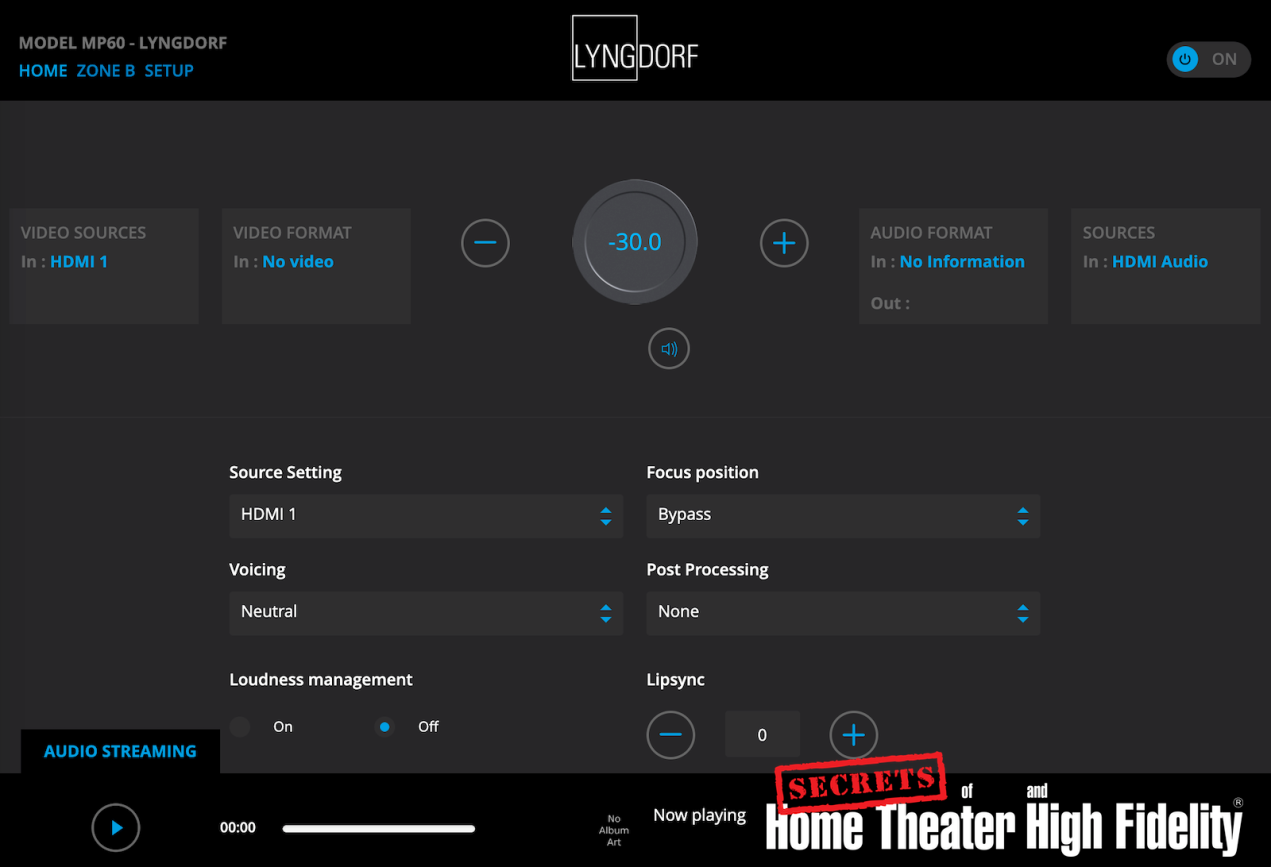
Task: Click the HDMI 1 video source link
Action: (x=79, y=262)
